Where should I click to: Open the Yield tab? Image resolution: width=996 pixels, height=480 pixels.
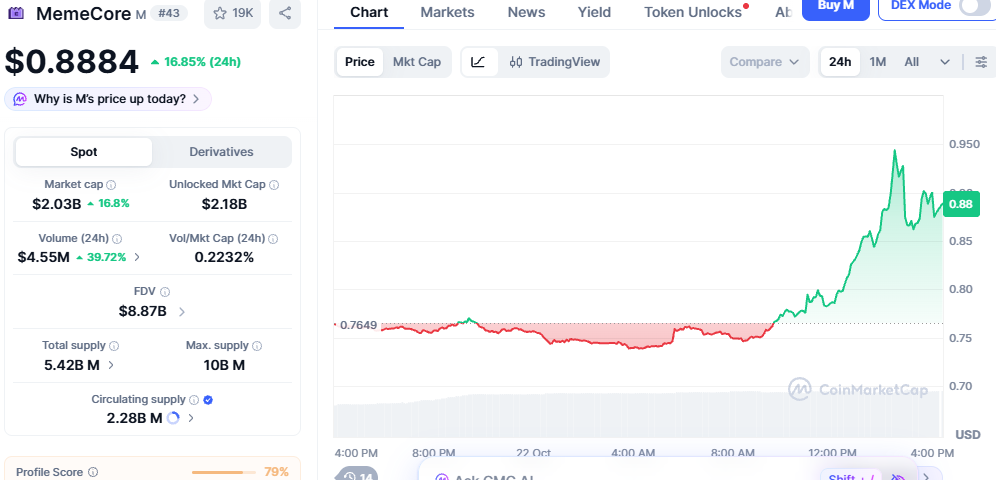click(x=595, y=12)
